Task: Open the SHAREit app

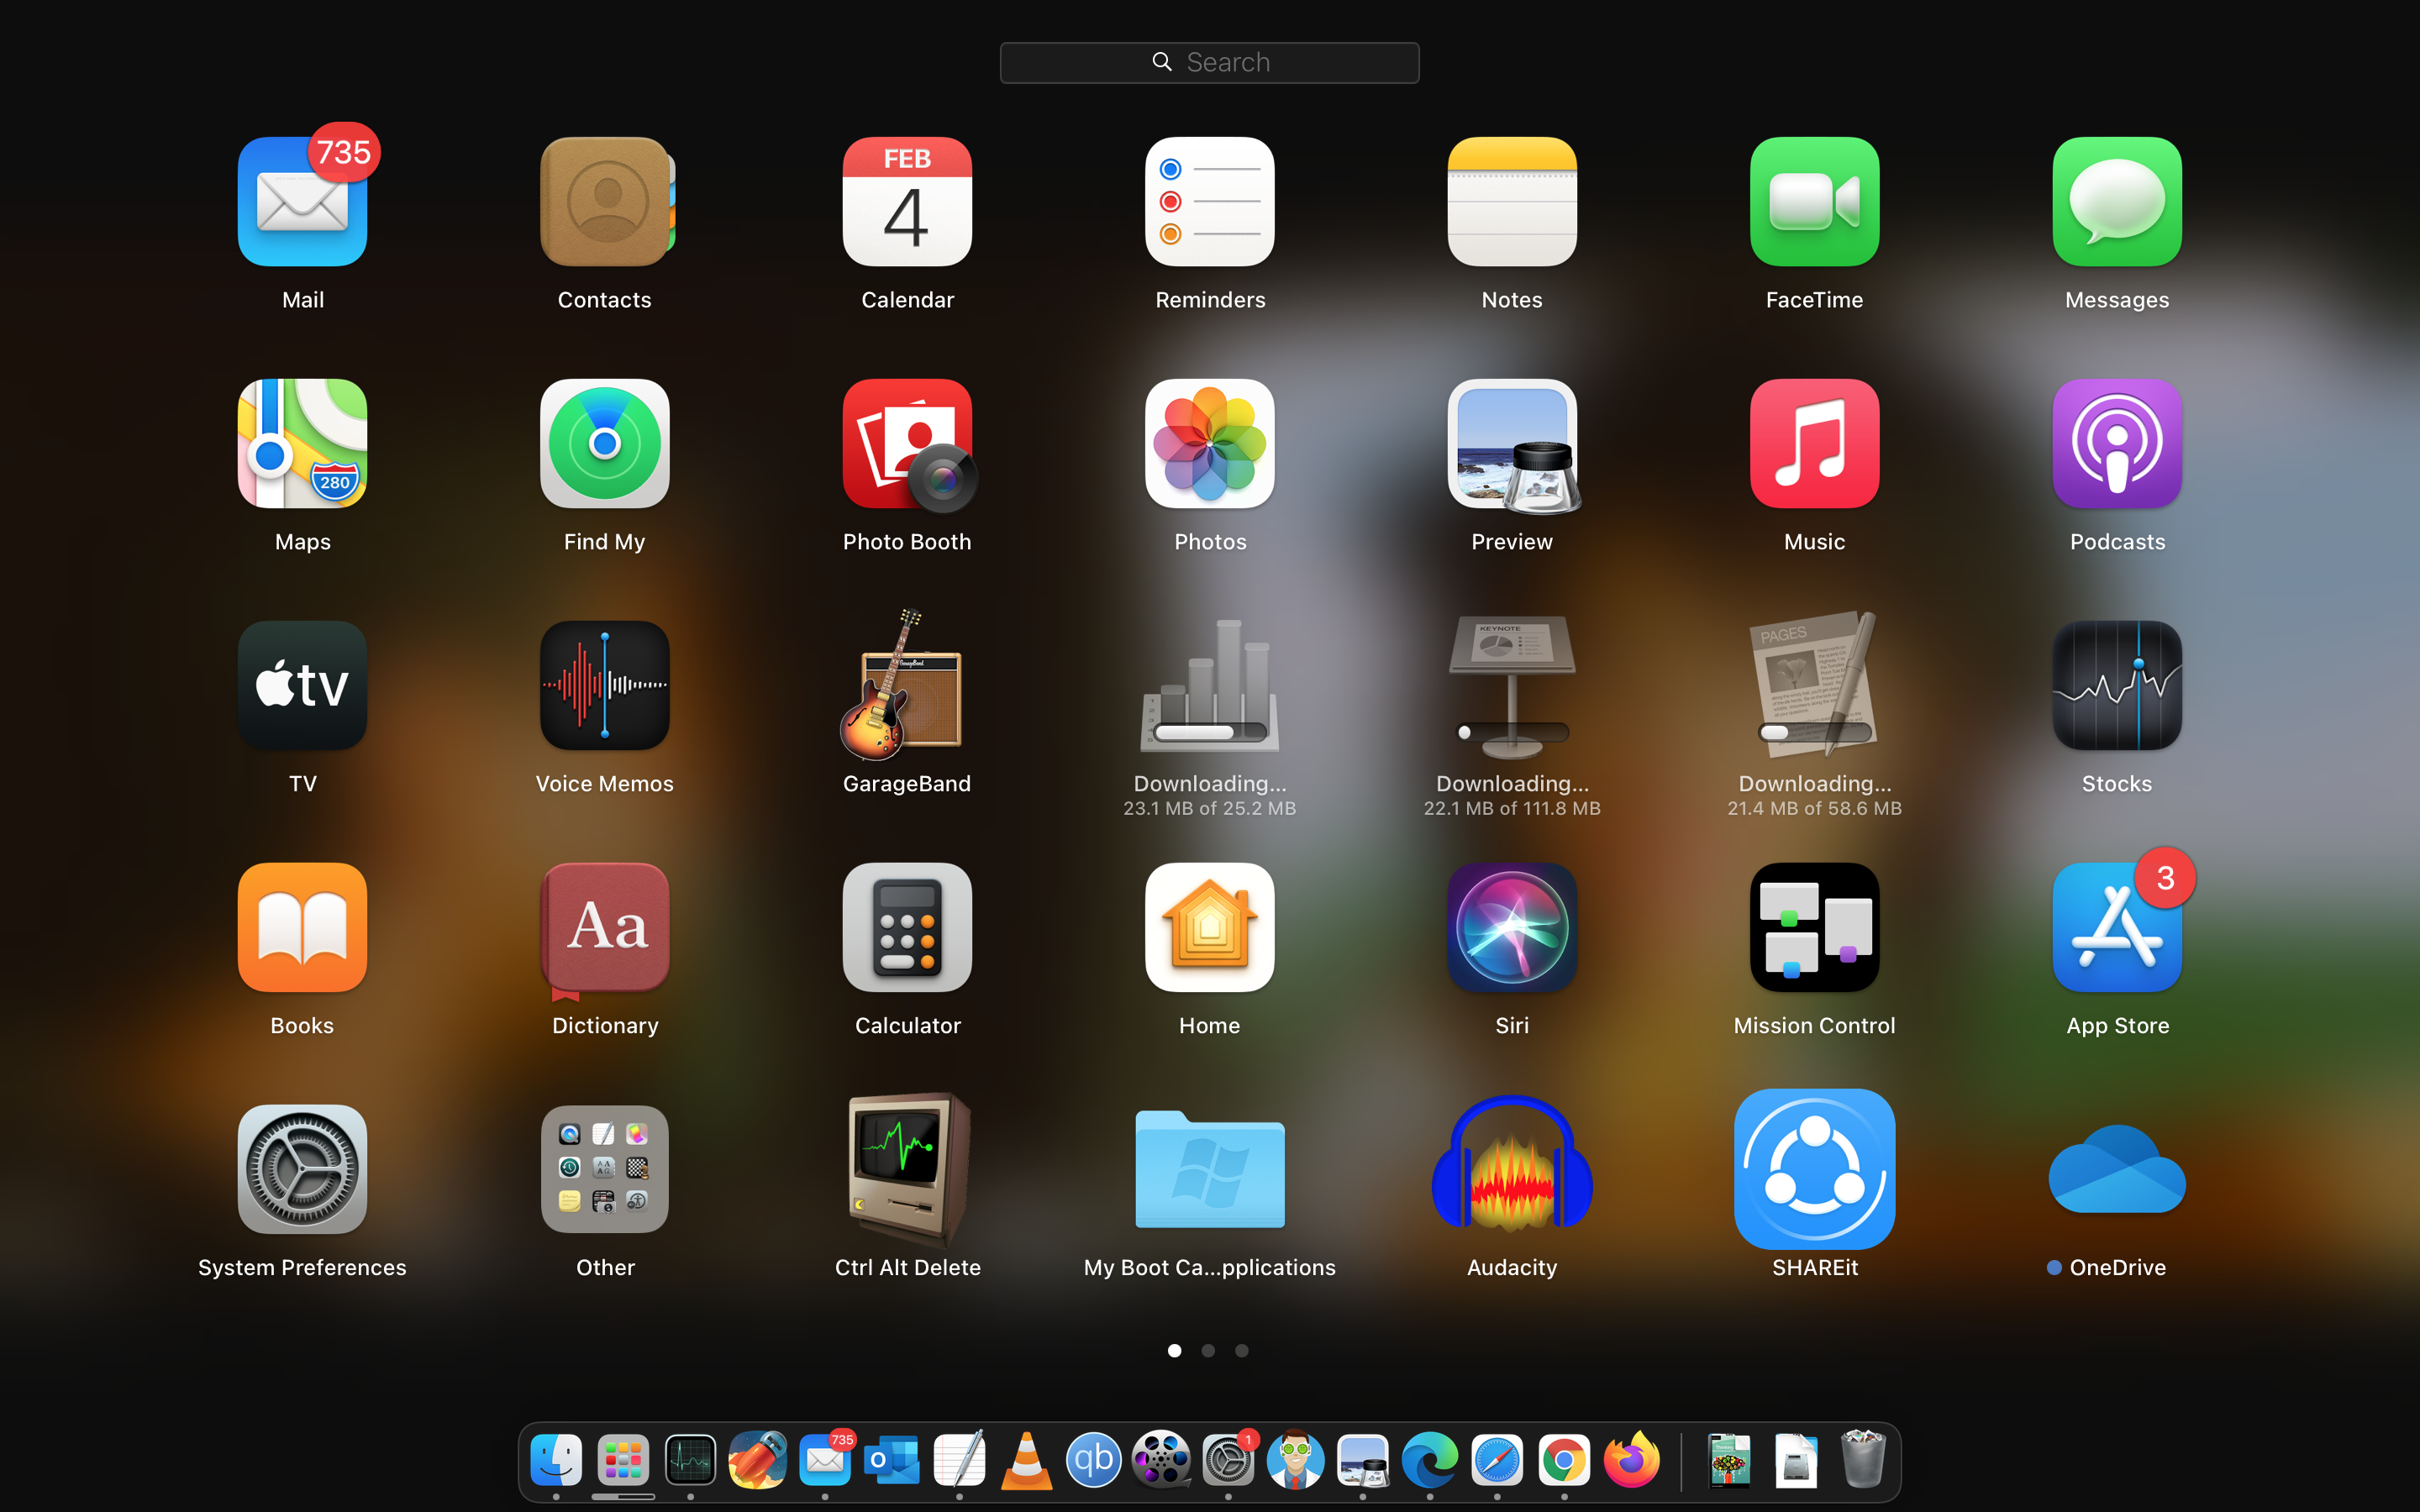Action: click(x=1814, y=1169)
